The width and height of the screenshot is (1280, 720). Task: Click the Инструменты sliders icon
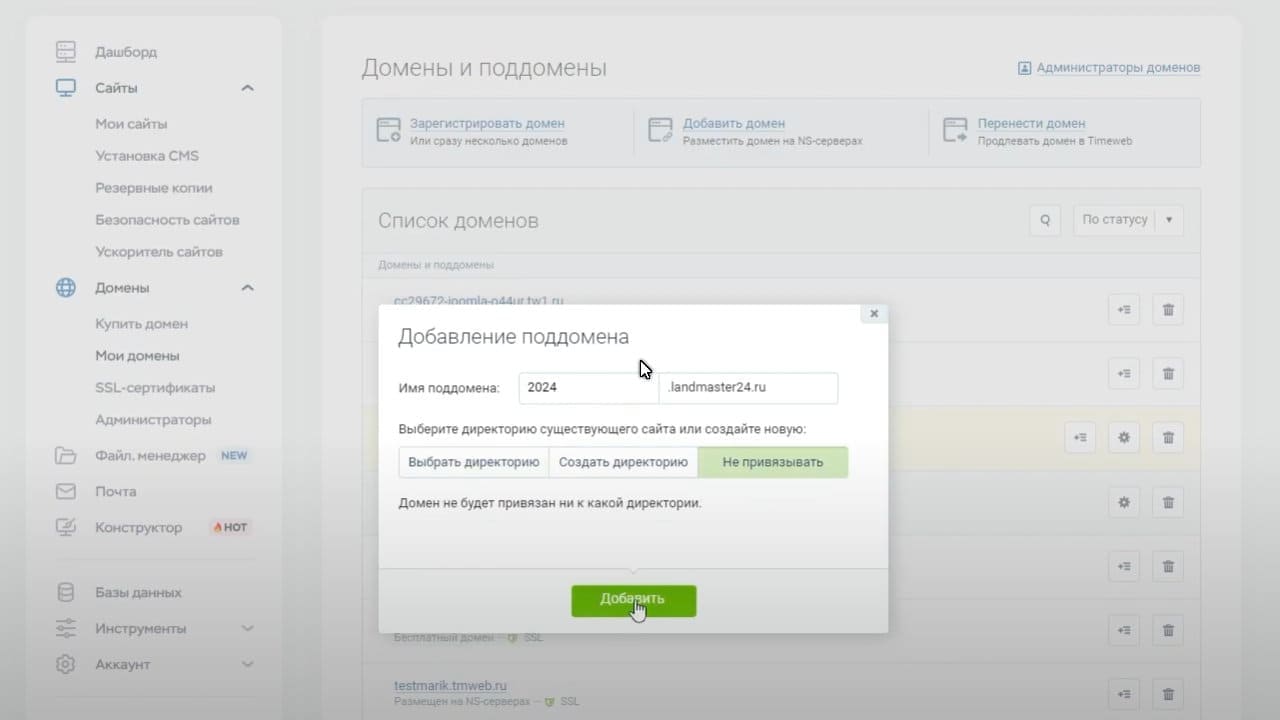click(x=65, y=629)
